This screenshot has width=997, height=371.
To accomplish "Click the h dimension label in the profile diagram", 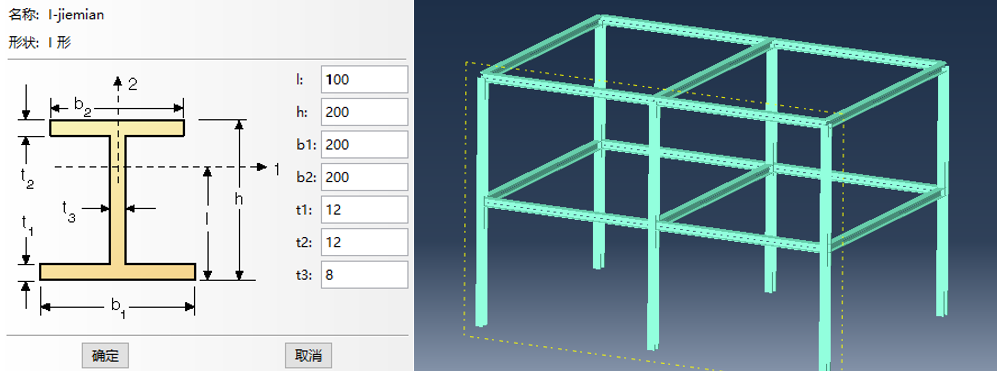I will point(239,199).
